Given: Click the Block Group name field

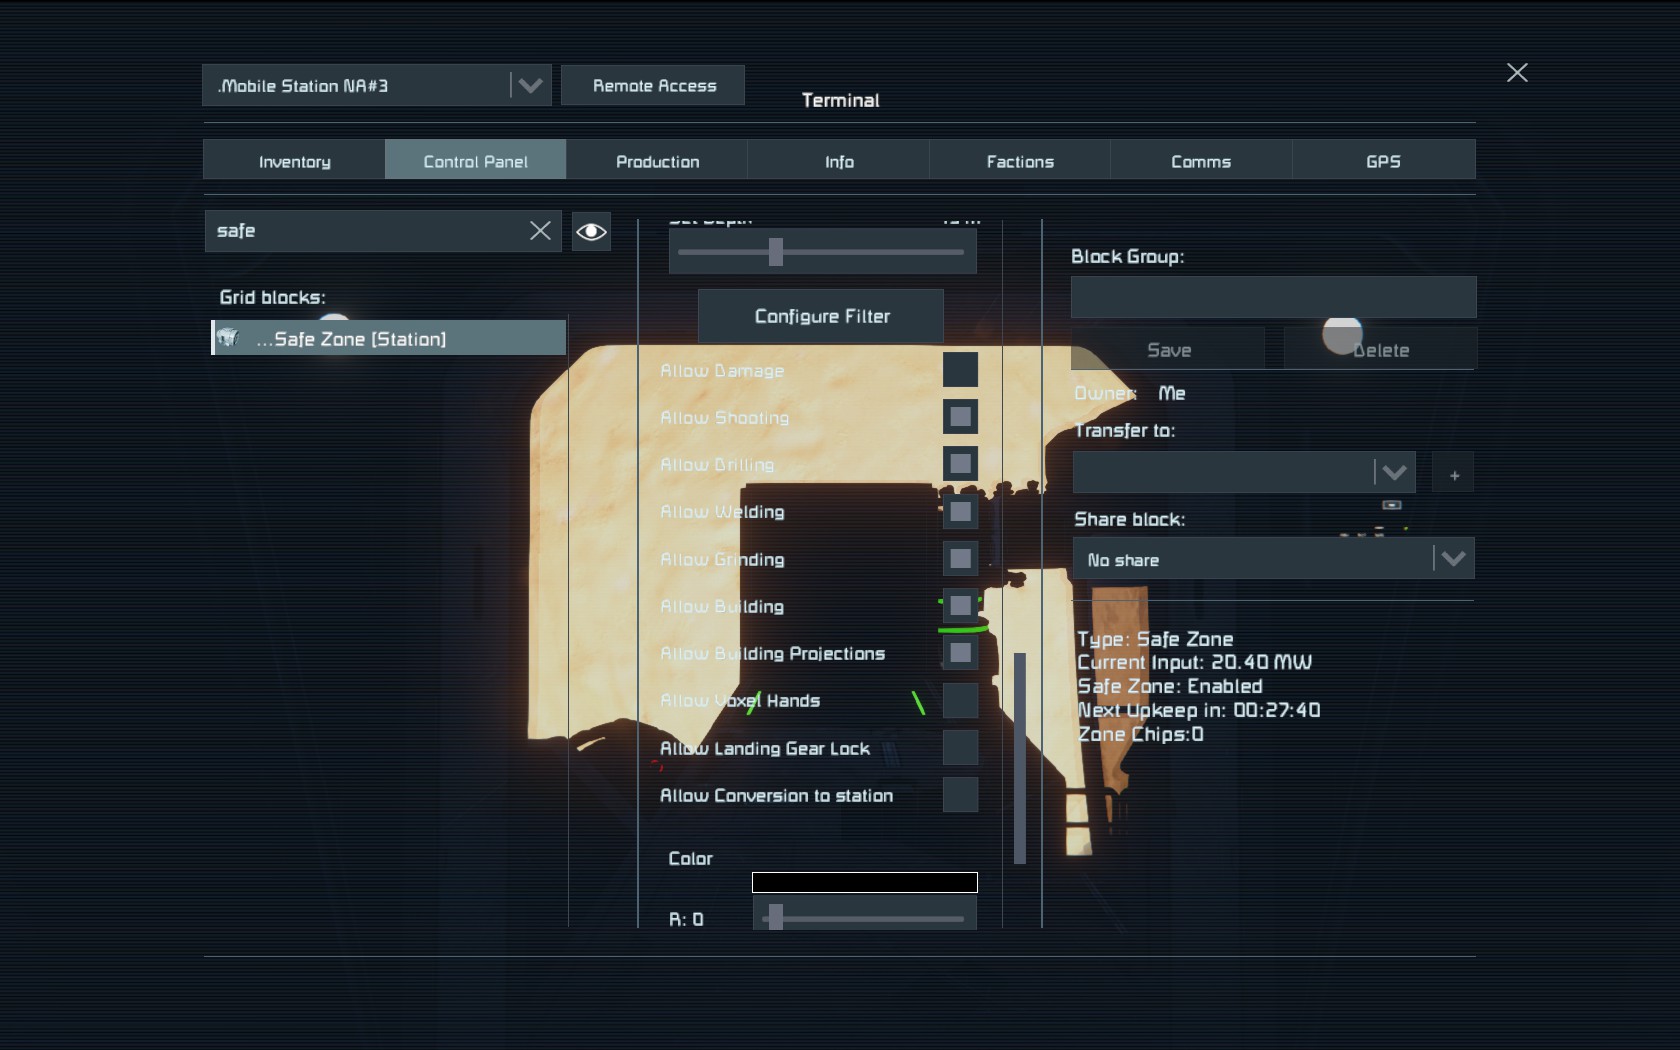Looking at the screenshot, I should [x=1272, y=297].
